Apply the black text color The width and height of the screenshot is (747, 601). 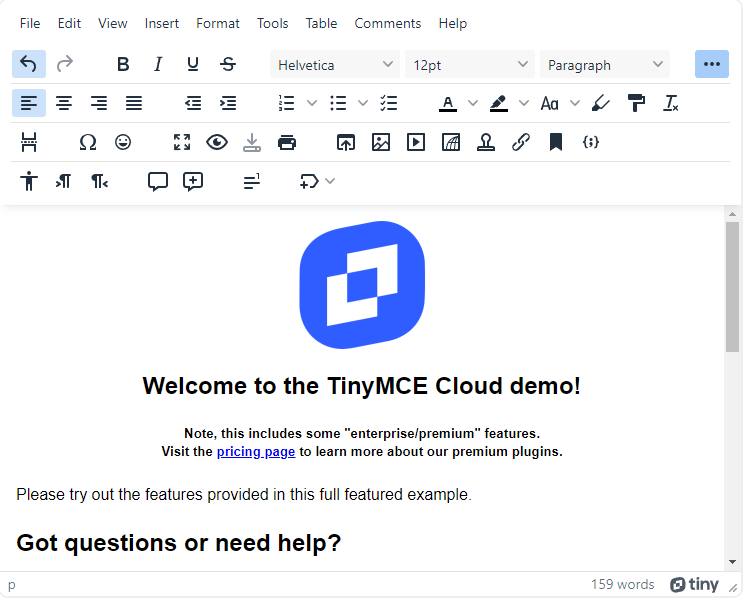pyautogui.click(x=448, y=103)
